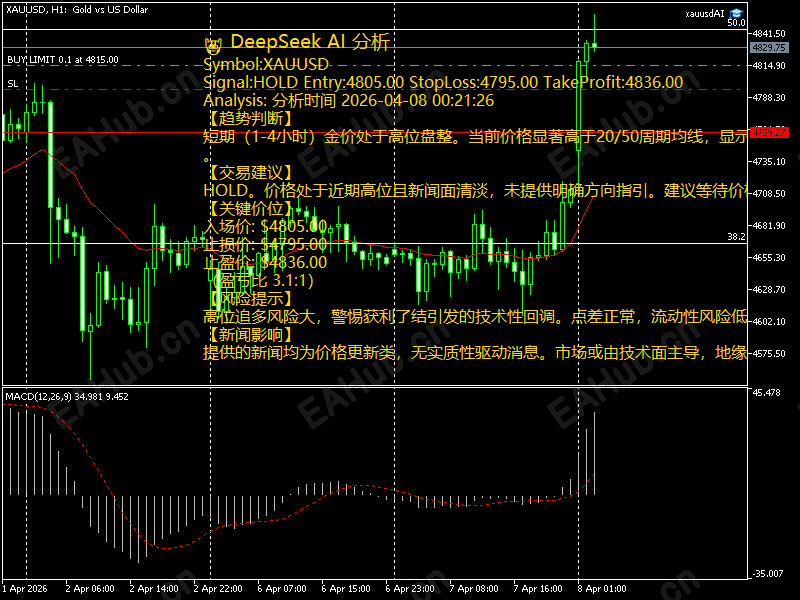Click the 38.2 Fibonacci level label
The width and height of the screenshot is (800, 600).
click(x=736, y=237)
